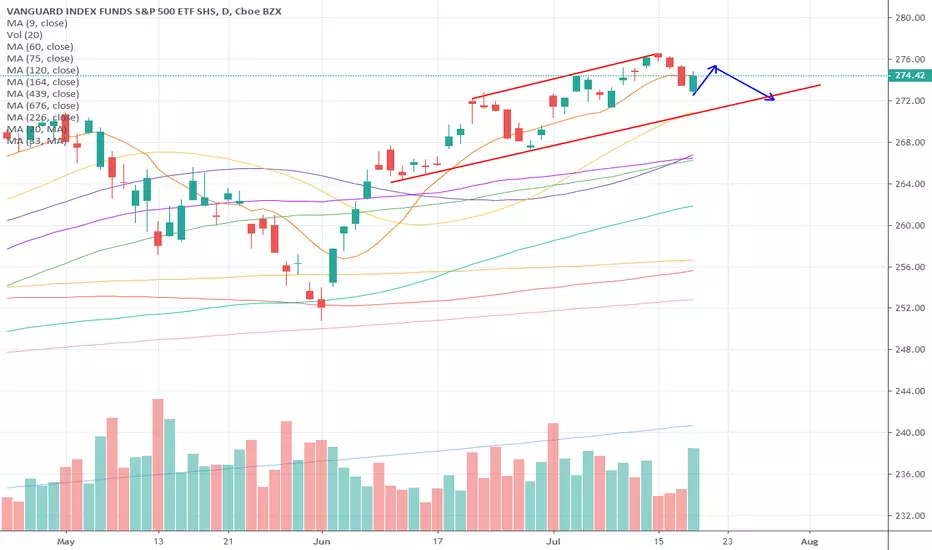
Task: Click the chart title Vanguard S&P 500 ETF
Action: click(144, 11)
